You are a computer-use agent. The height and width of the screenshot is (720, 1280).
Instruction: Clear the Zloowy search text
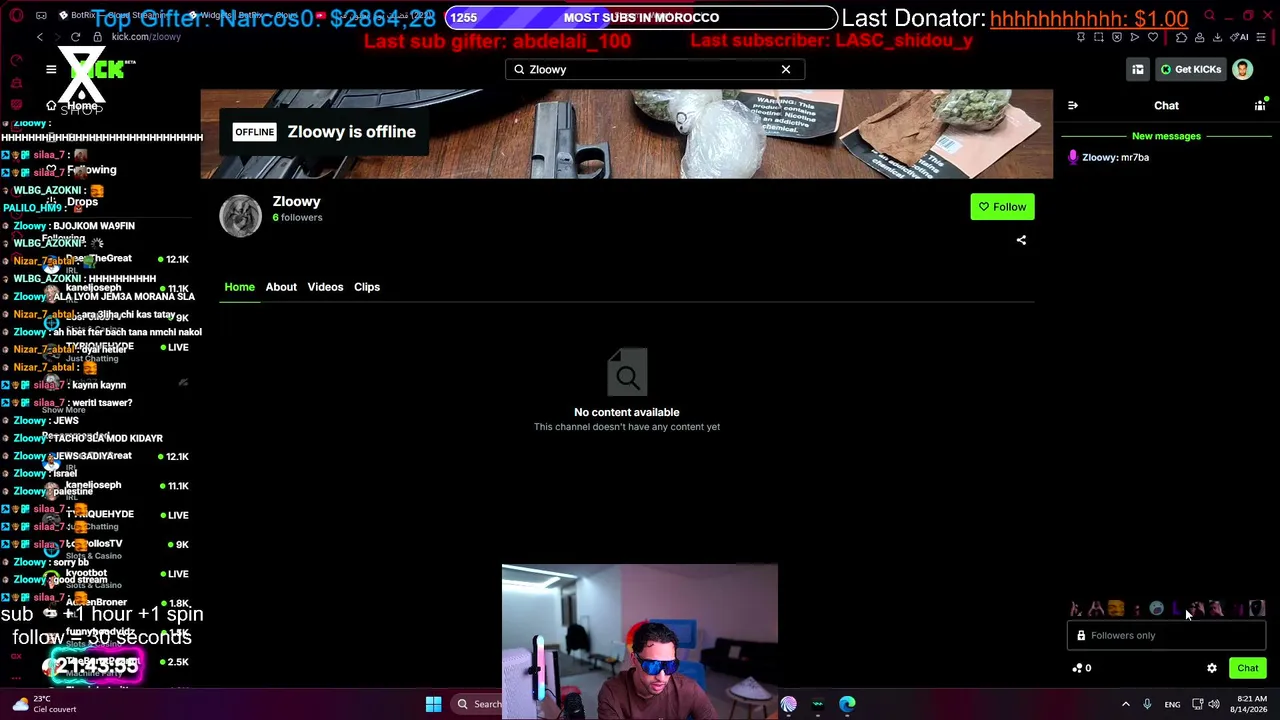coord(786,69)
